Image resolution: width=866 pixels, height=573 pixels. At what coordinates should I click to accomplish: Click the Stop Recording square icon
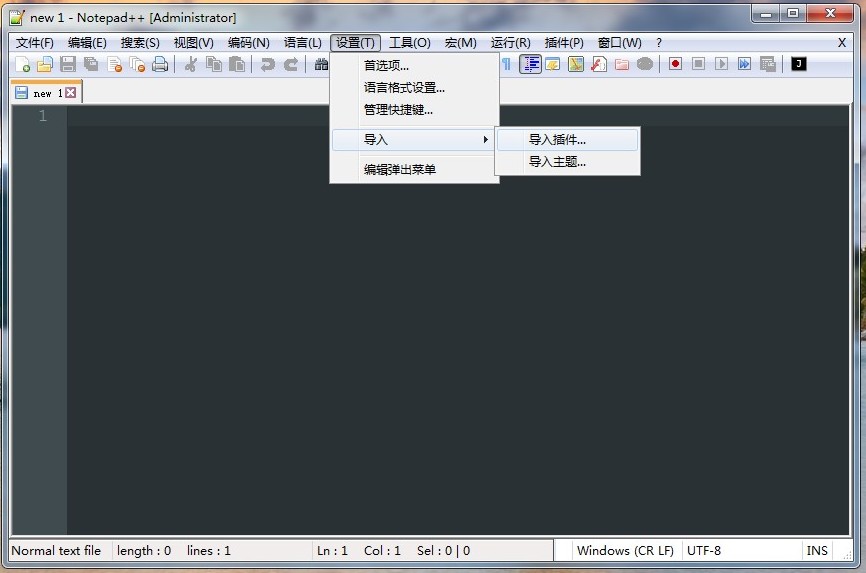click(x=698, y=64)
